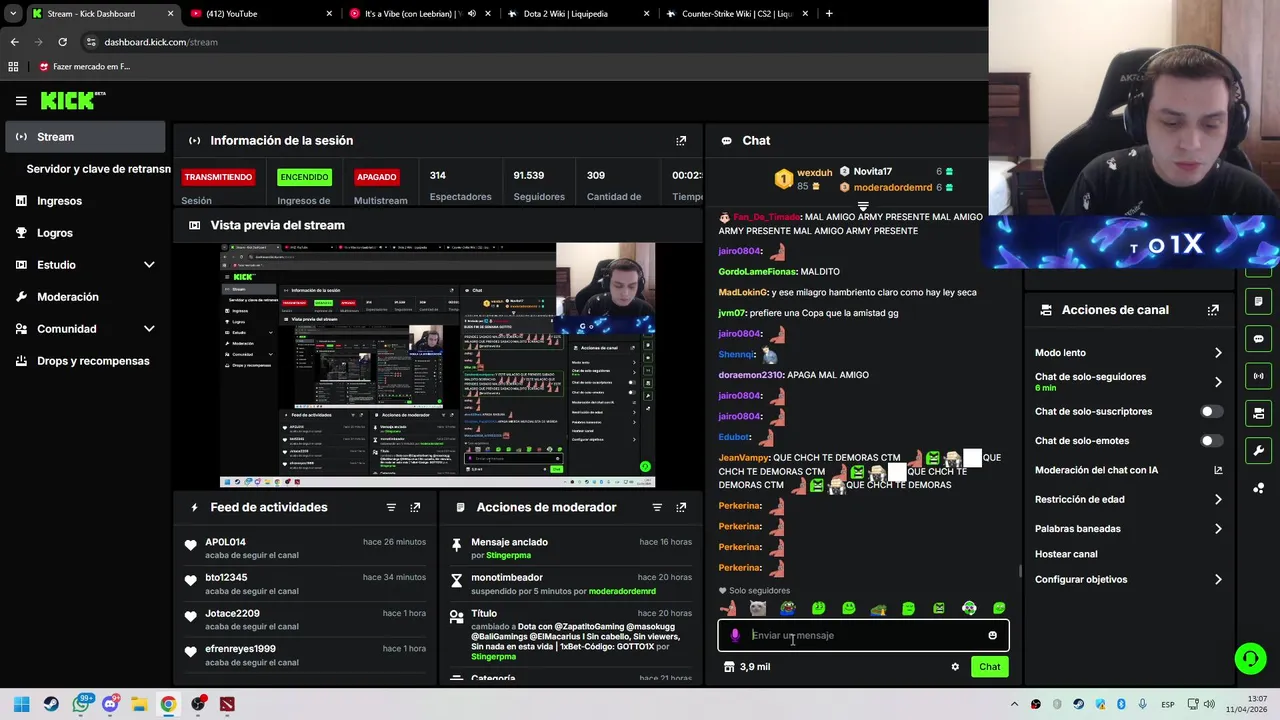Open the green headset support bubble

(x=1250, y=658)
